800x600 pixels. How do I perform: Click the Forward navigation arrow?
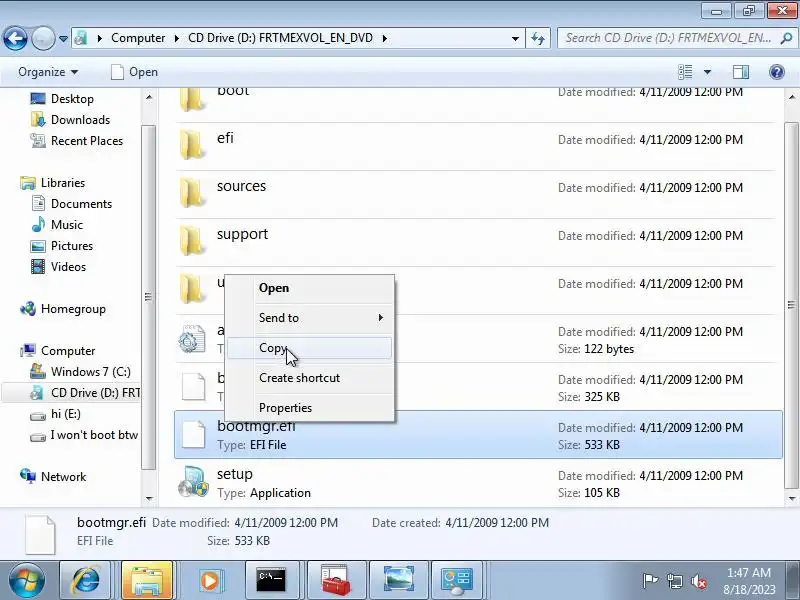pos(43,38)
